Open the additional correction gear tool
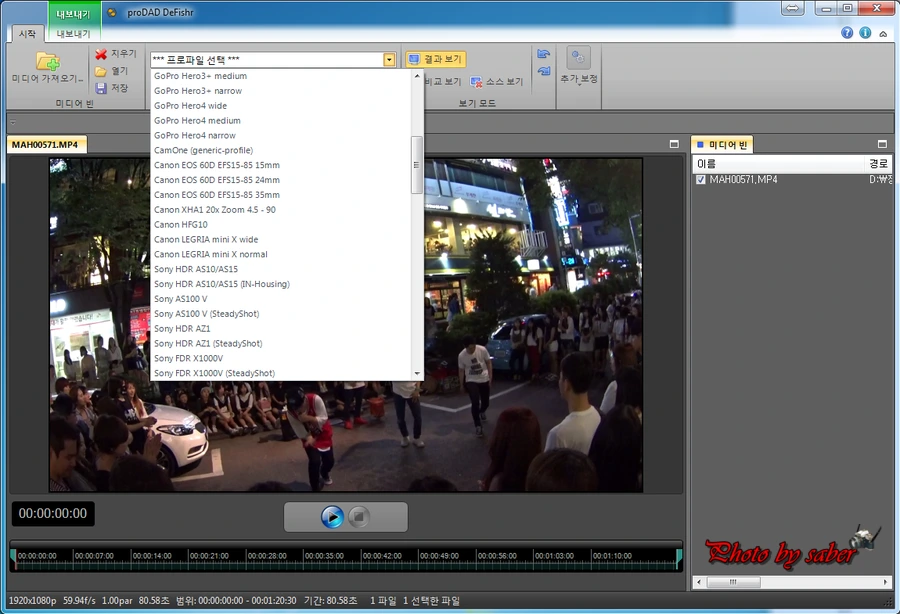 (x=579, y=59)
